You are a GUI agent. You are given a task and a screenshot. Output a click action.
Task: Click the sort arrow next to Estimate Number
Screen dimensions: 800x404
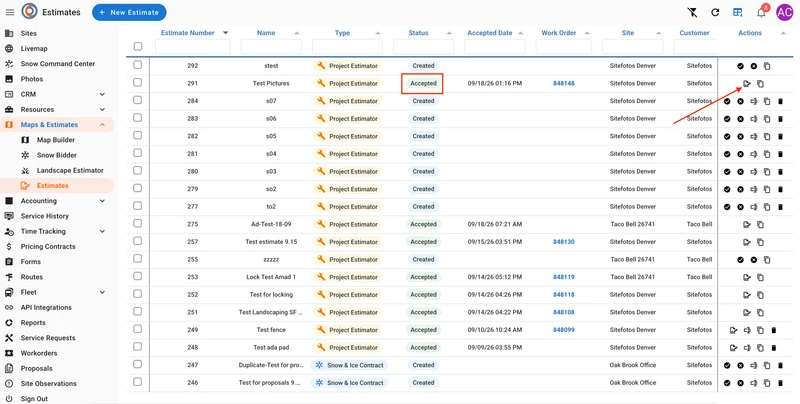pyautogui.click(x=226, y=33)
